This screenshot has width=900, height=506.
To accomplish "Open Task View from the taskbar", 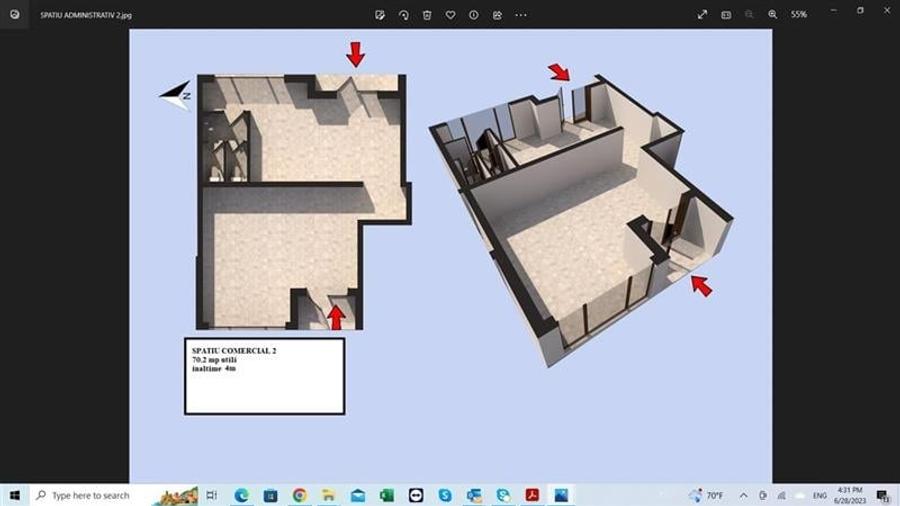I will pyautogui.click(x=212, y=495).
